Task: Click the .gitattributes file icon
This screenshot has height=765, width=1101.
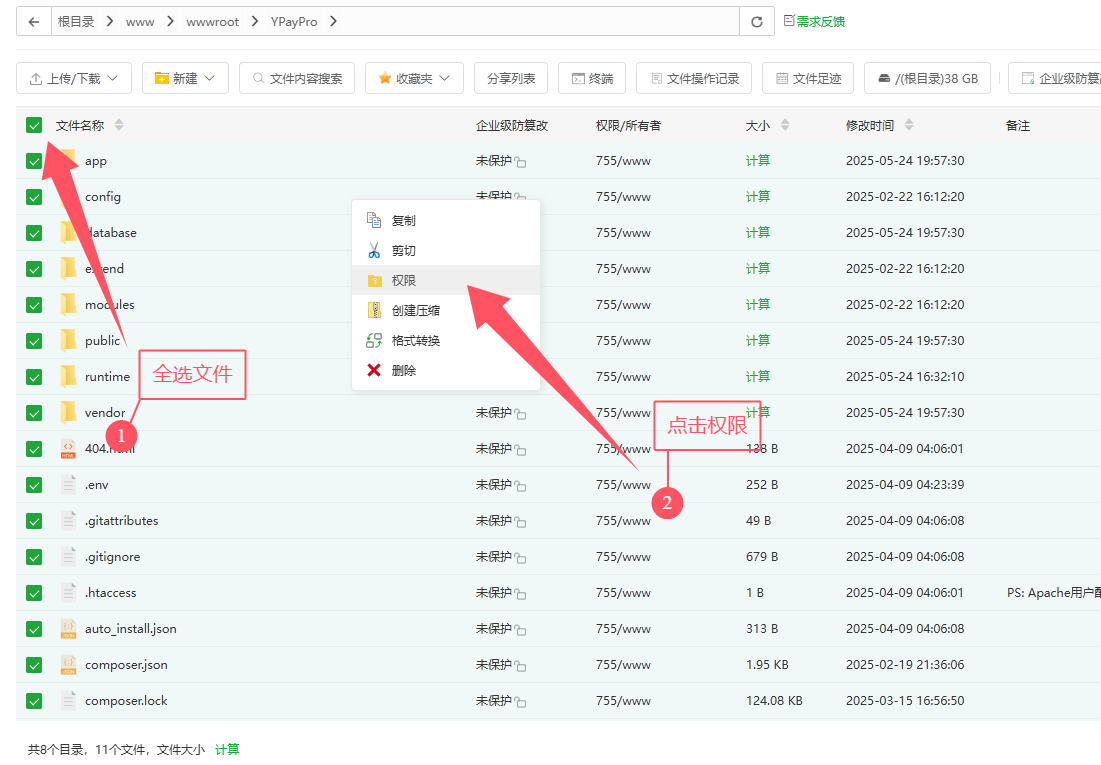Action: coord(68,521)
